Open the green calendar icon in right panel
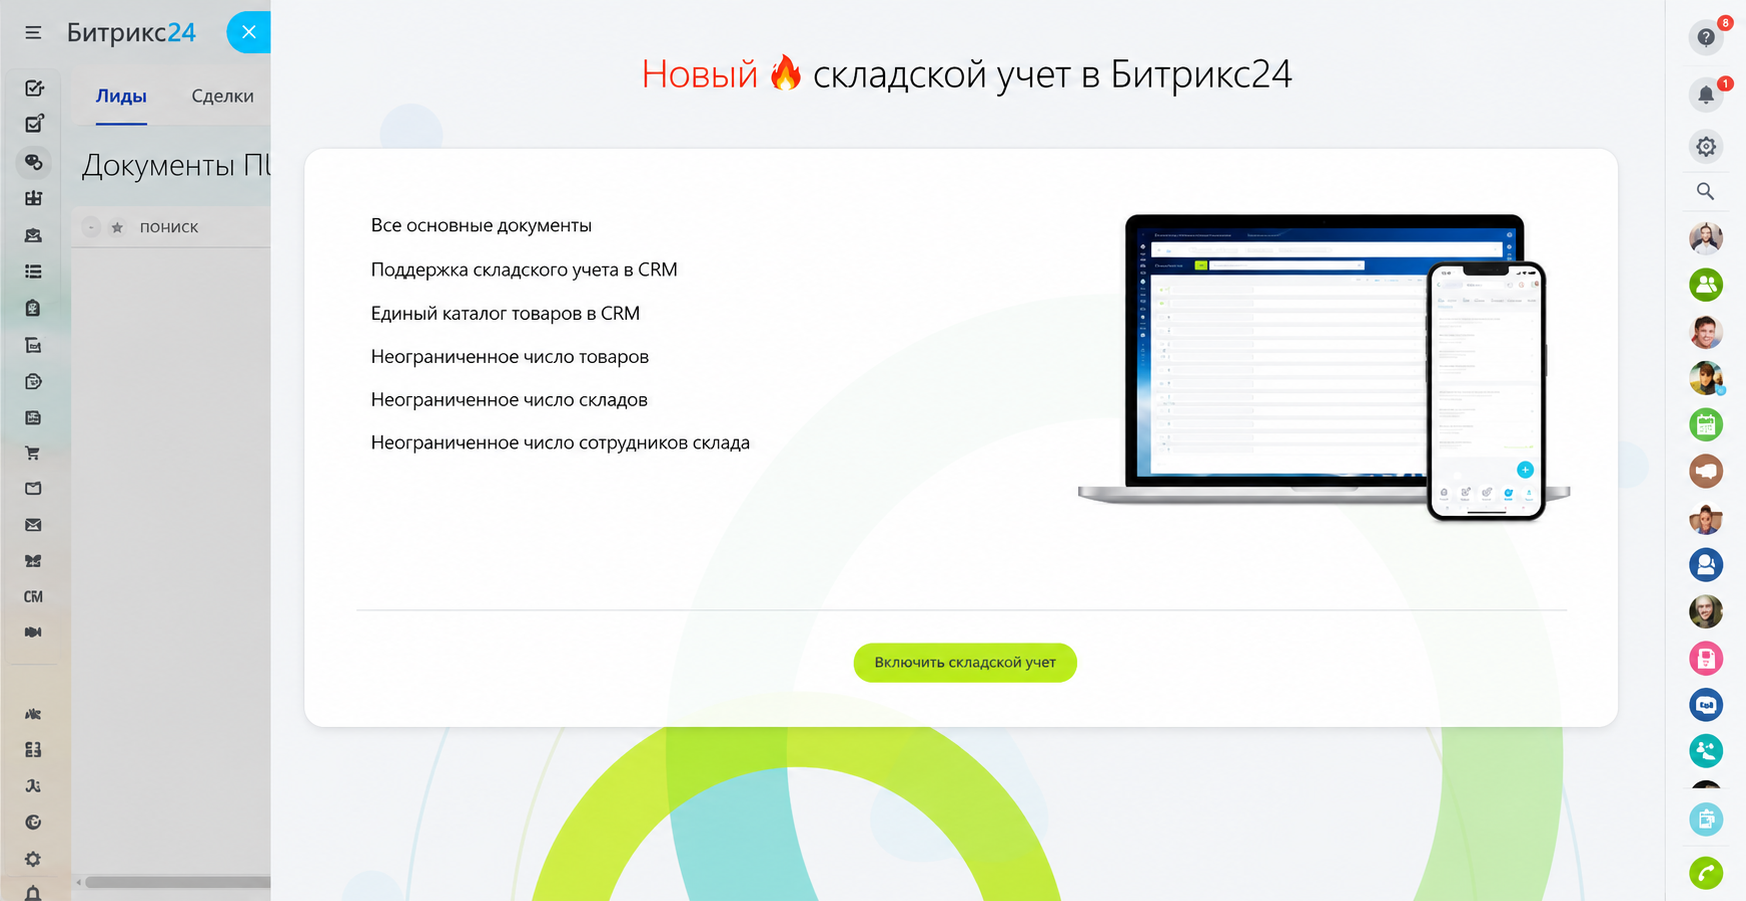The image size is (1746, 901). (1706, 425)
